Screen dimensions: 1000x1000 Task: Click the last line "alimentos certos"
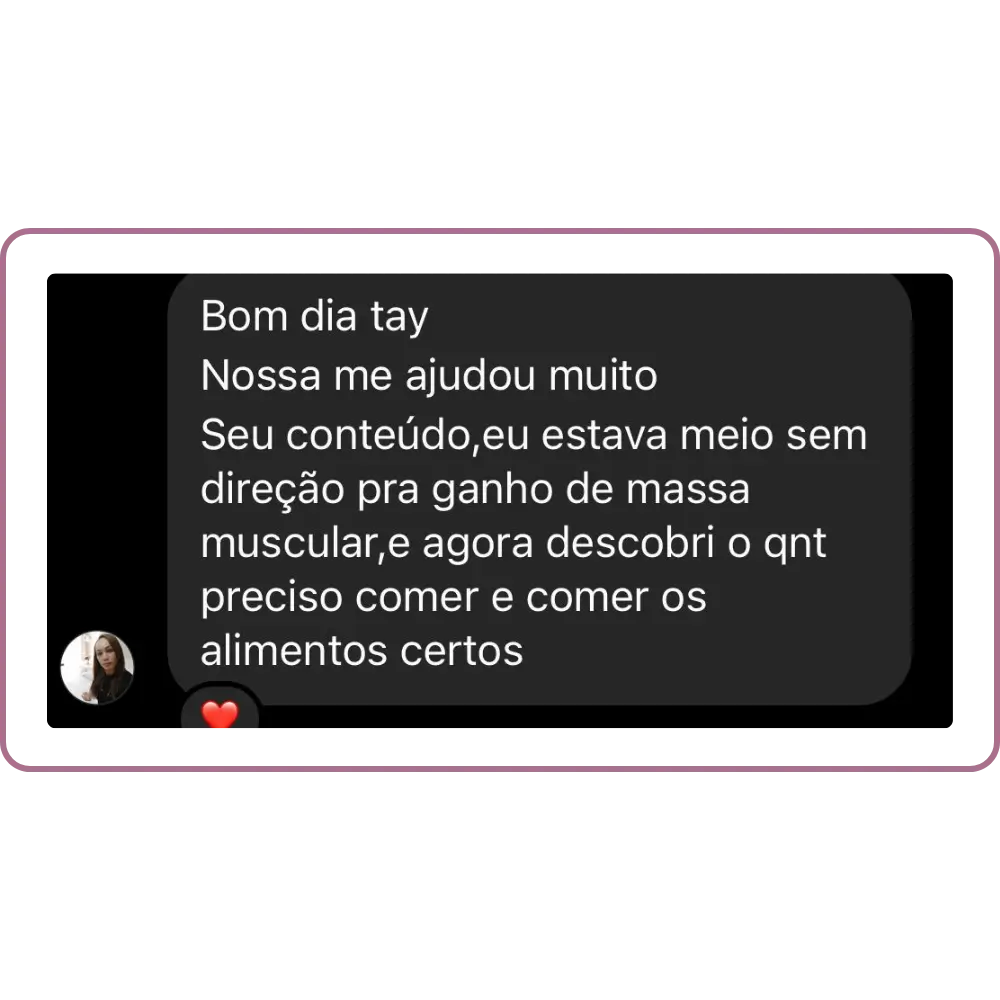pos(362,651)
